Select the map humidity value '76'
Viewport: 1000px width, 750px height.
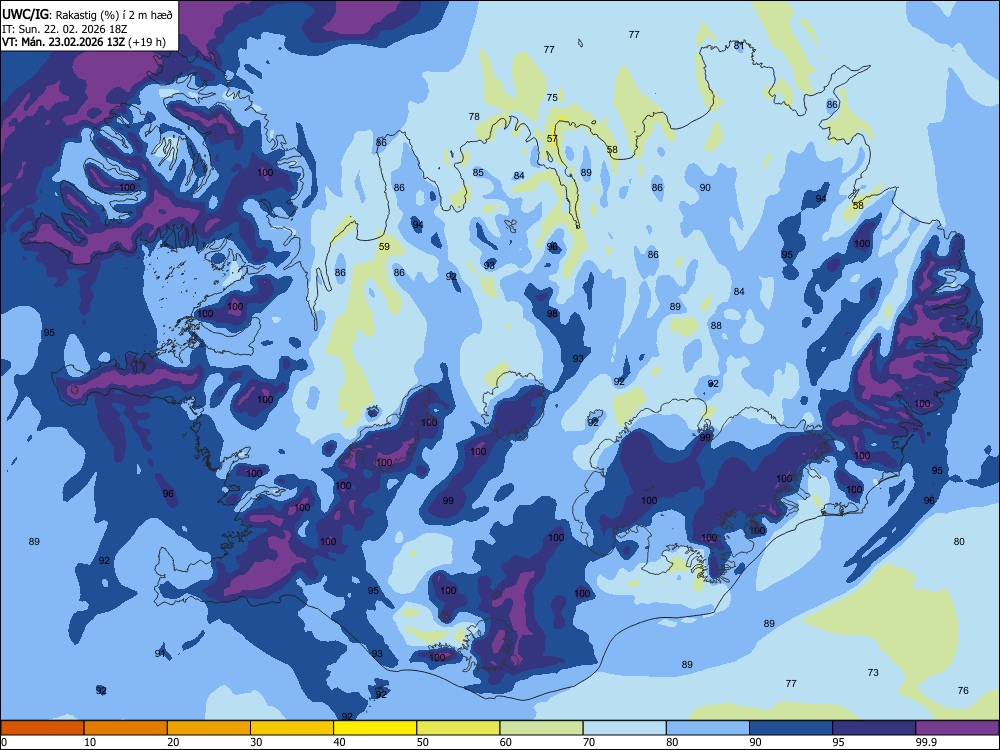coord(963,690)
